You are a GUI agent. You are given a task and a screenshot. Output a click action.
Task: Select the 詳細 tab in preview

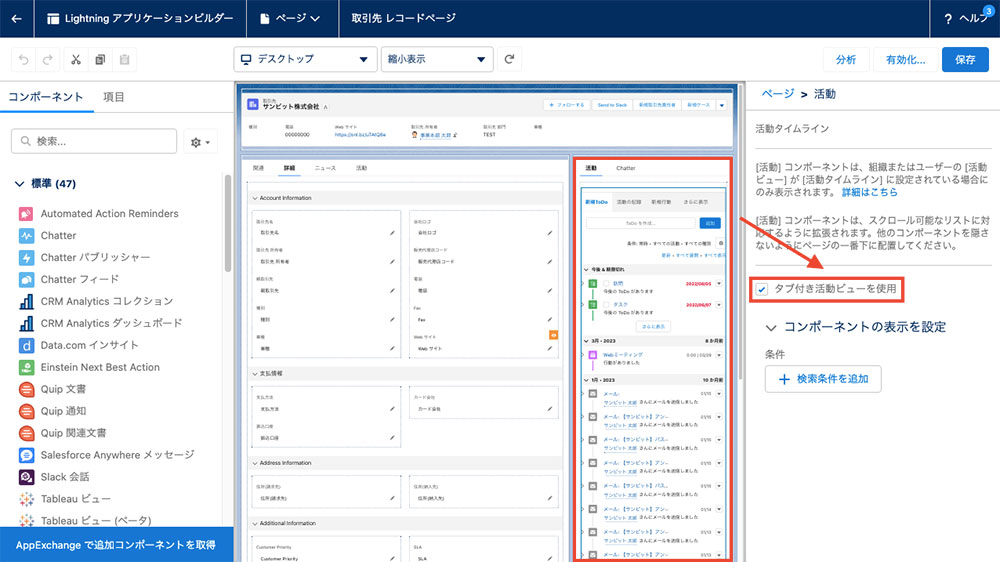tap(290, 168)
